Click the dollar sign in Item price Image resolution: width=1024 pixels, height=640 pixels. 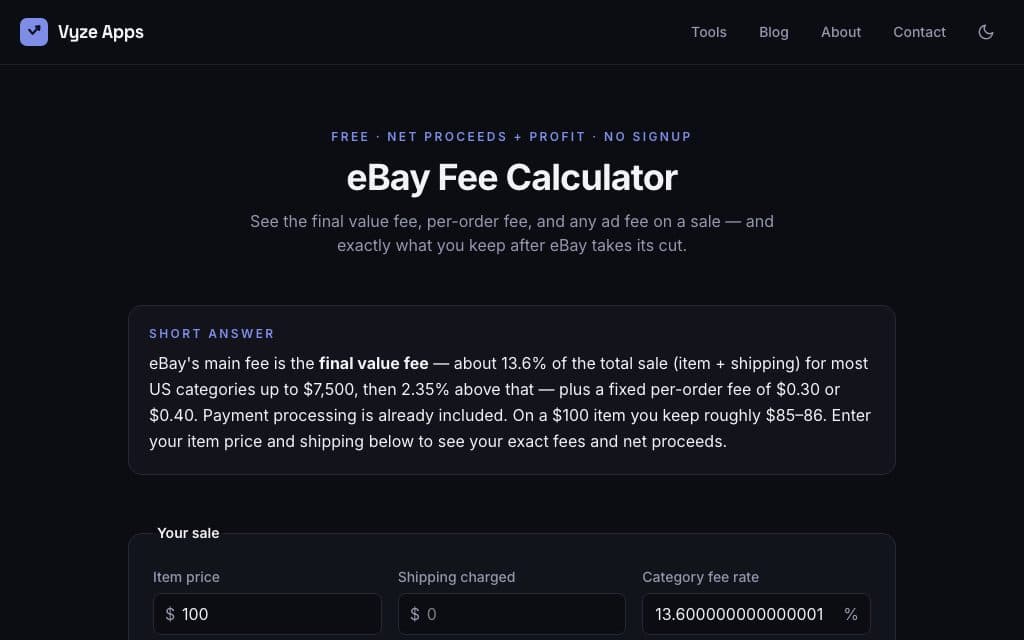click(x=170, y=614)
